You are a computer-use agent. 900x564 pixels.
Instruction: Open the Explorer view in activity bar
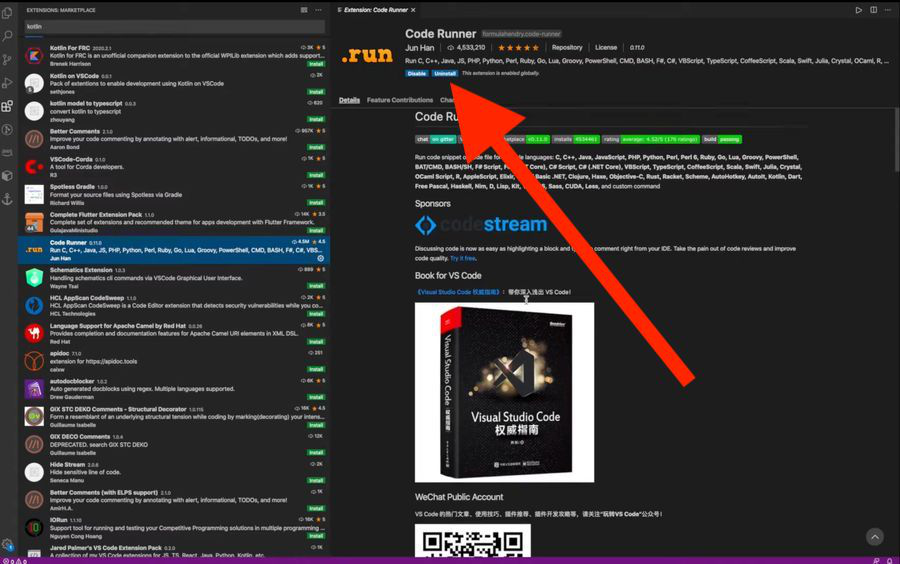(x=7, y=13)
